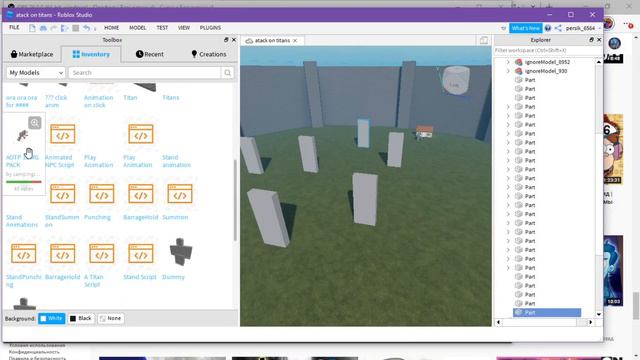Open the persik_6564 account dropdown
This screenshot has height=360, width=640.
coord(583,28)
